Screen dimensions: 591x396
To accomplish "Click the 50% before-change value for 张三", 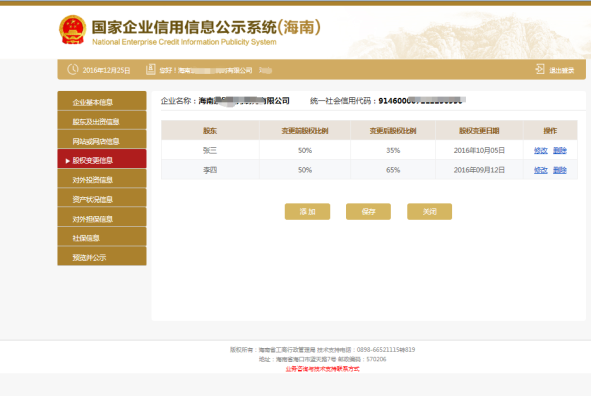I will 305,150.
